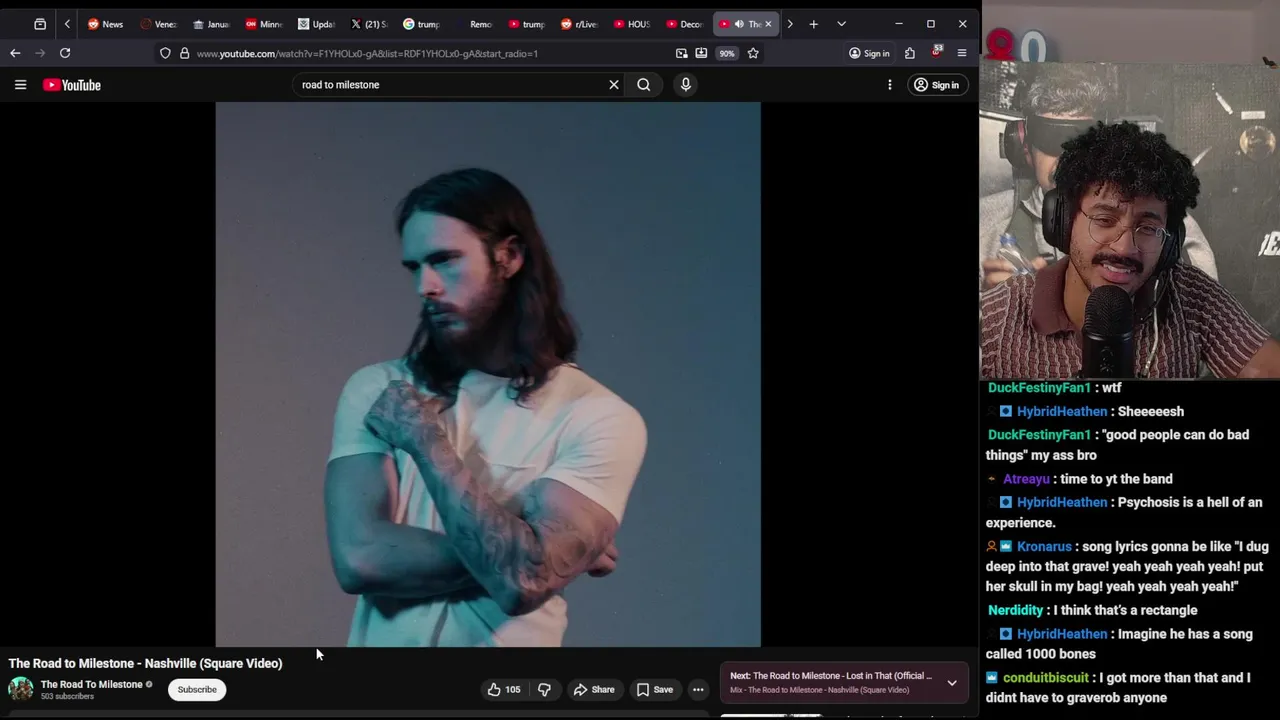Viewport: 1280px width, 720px height.
Task: Go back with browser back arrow
Action: 15,53
